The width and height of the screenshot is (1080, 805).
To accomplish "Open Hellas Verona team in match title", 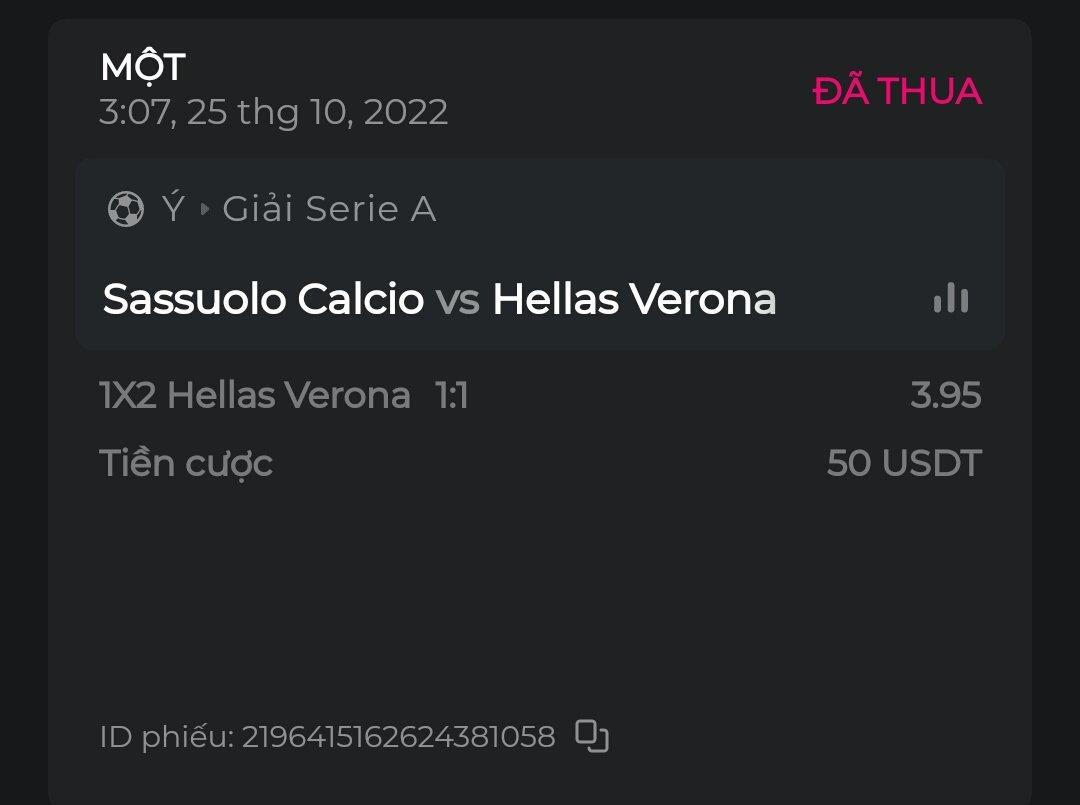I will coord(634,299).
